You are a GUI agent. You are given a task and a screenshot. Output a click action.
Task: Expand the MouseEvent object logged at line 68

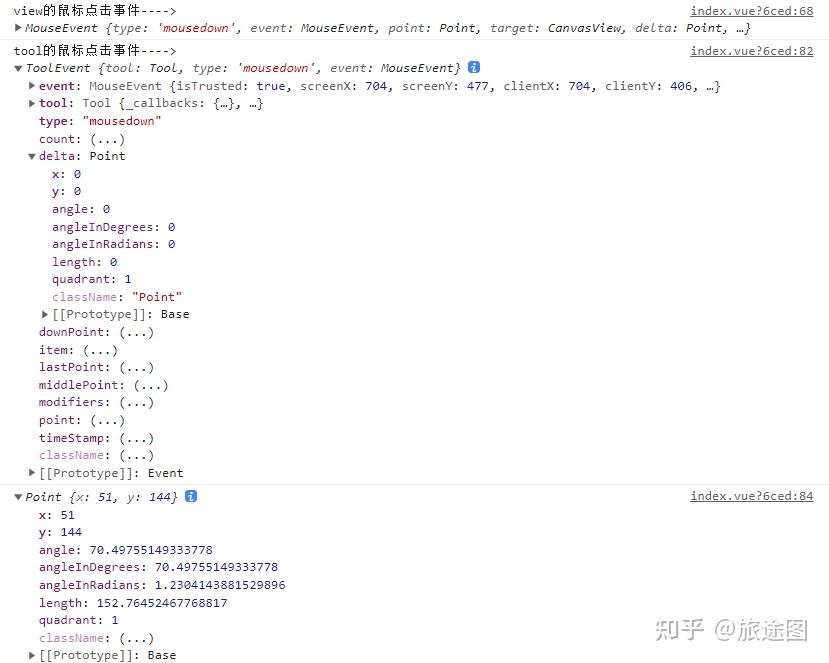[x=19, y=28]
